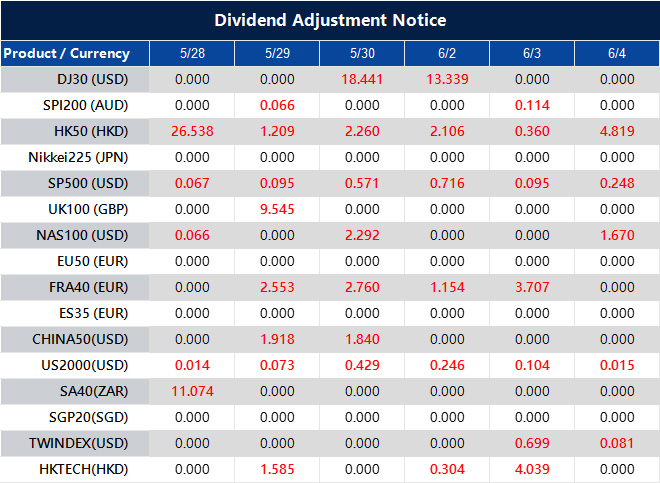
Task: Click the HK50 (HKD) product label
Action: (x=89, y=131)
